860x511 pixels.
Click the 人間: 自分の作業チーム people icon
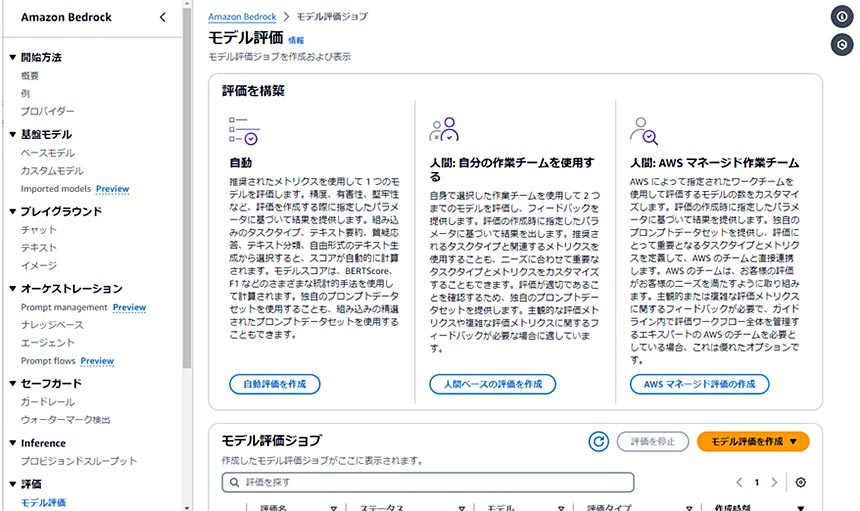tap(444, 129)
